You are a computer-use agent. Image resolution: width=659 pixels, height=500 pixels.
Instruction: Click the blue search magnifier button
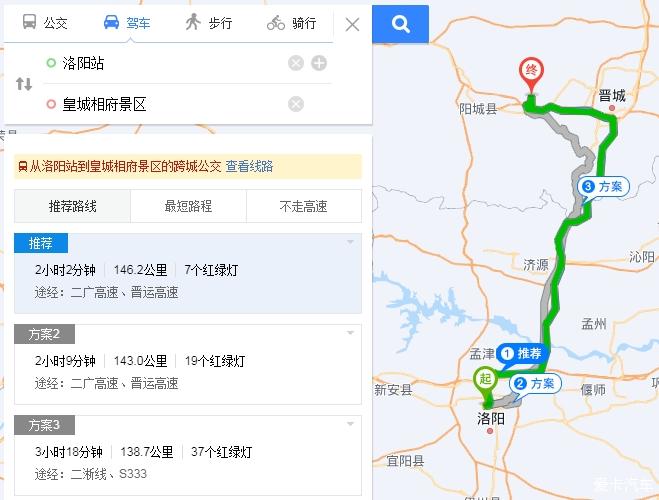tap(400, 24)
